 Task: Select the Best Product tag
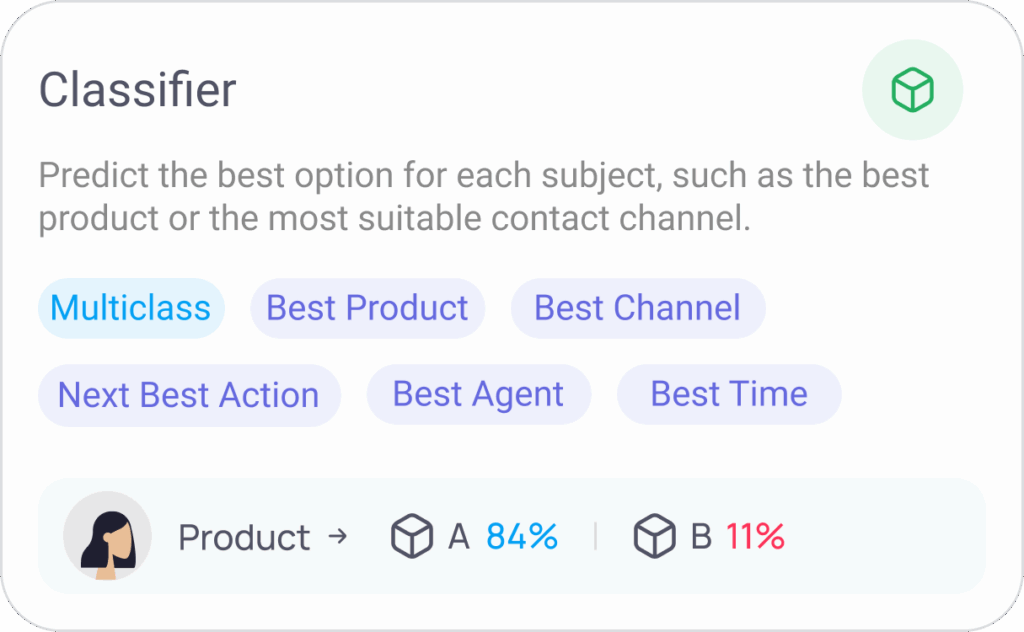[x=368, y=308]
